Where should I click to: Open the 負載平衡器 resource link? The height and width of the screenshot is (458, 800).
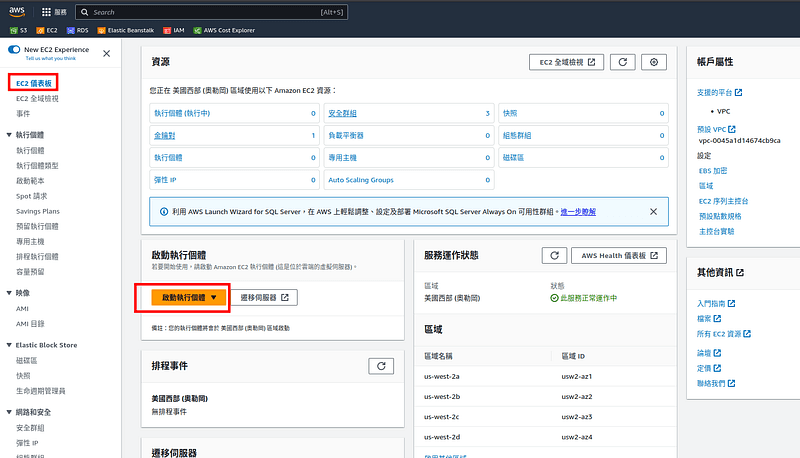click(x=346, y=135)
